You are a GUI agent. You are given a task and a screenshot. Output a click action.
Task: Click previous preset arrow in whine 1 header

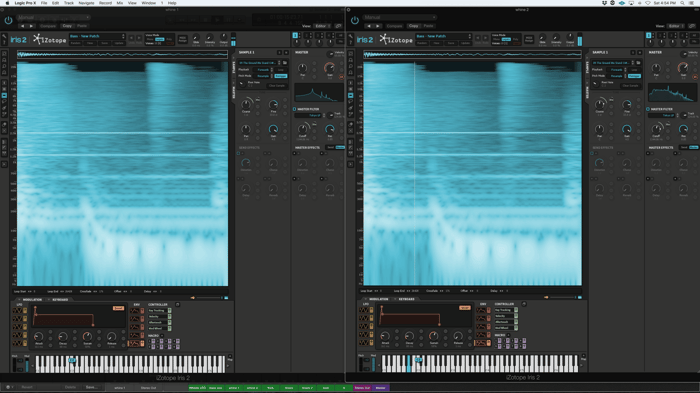23,26
